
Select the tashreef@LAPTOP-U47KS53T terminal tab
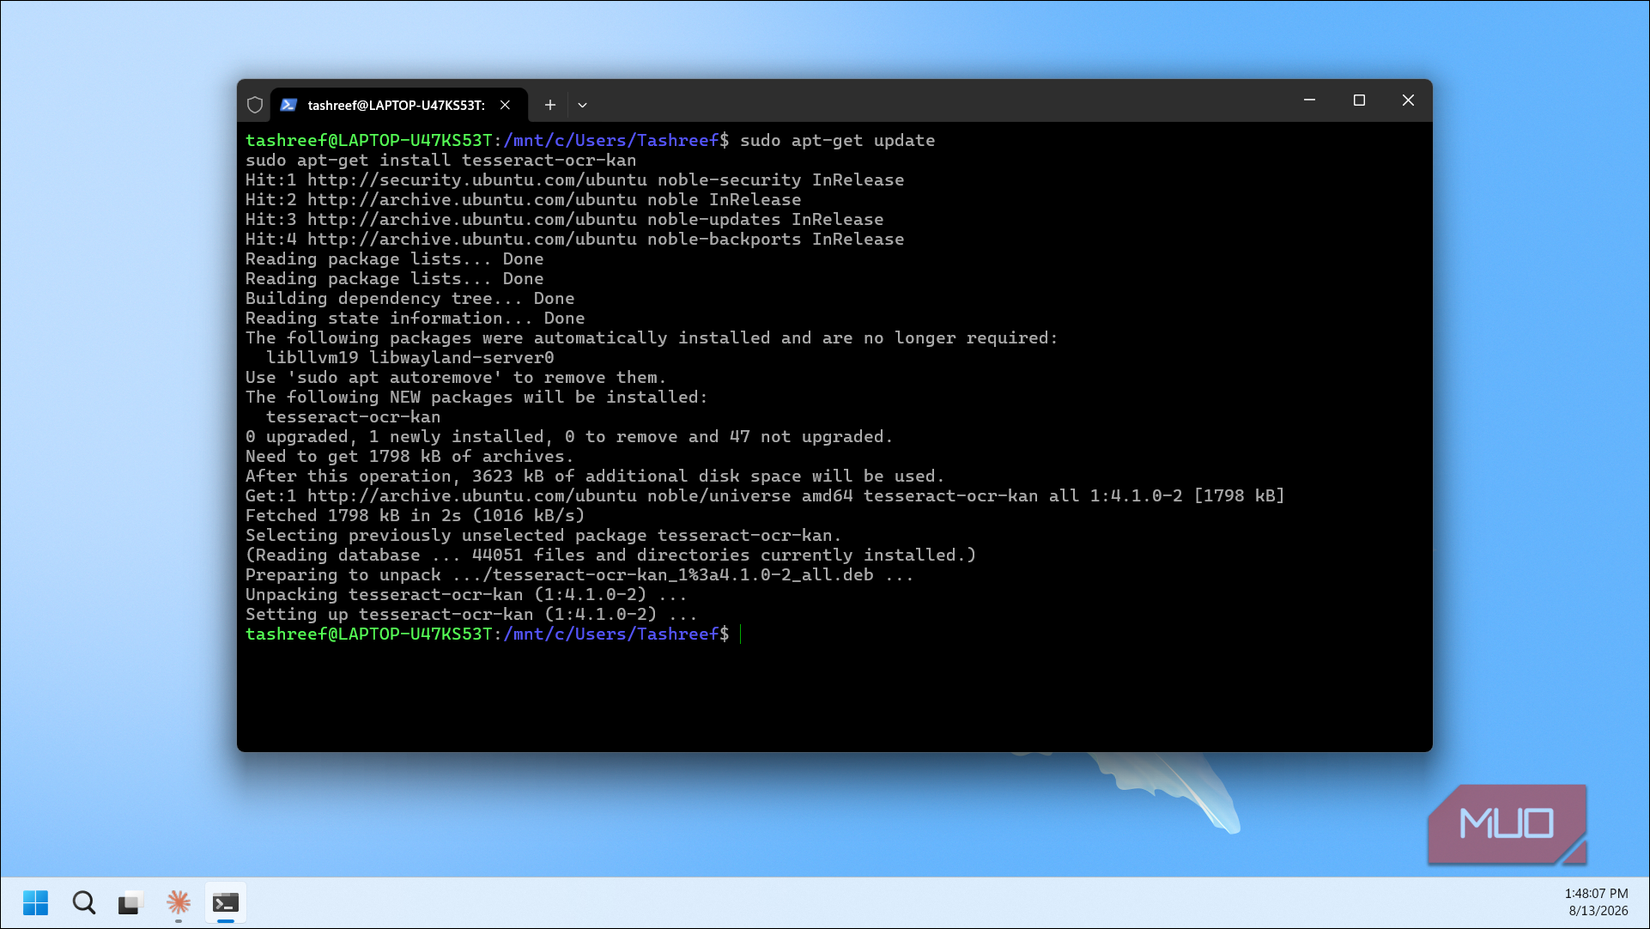click(398, 105)
